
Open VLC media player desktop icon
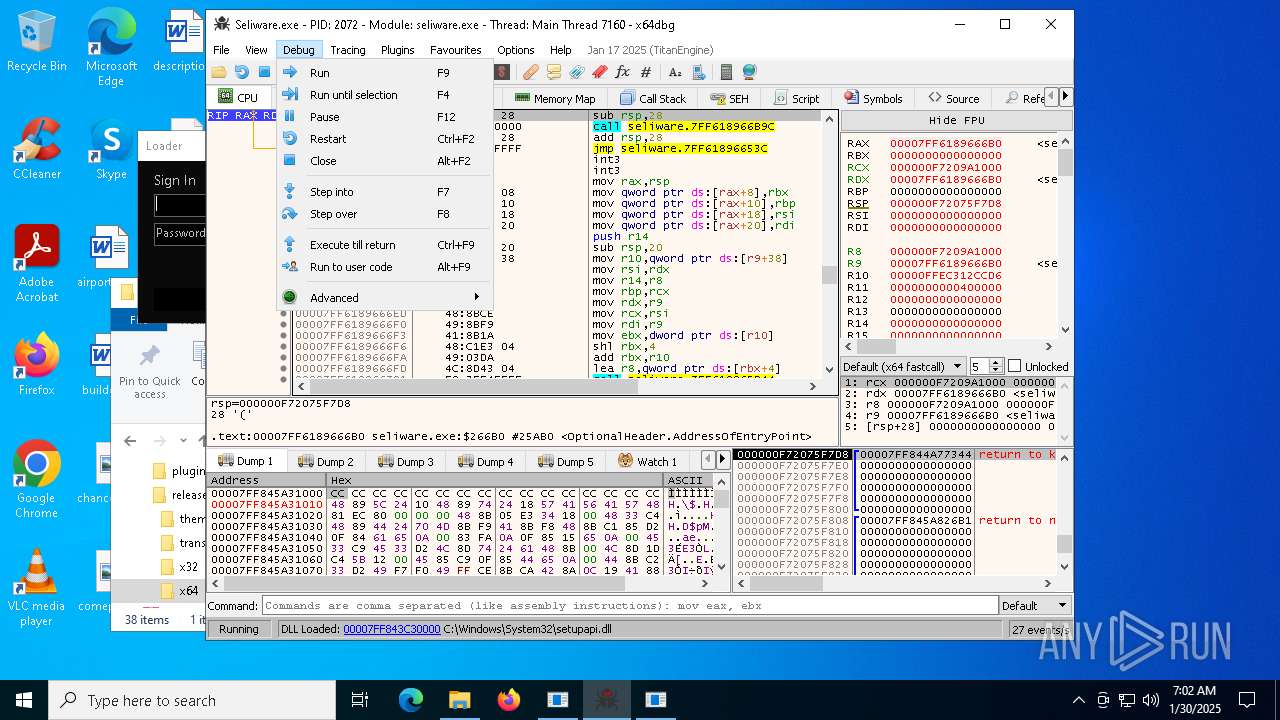coord(37,588)
